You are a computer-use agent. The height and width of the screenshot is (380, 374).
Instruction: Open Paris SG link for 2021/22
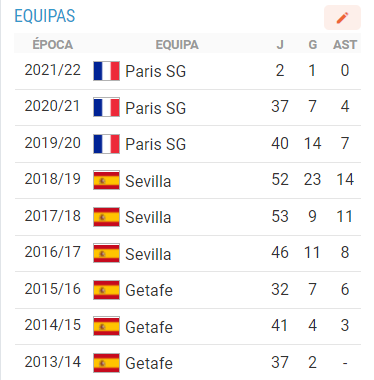[155, 71]
